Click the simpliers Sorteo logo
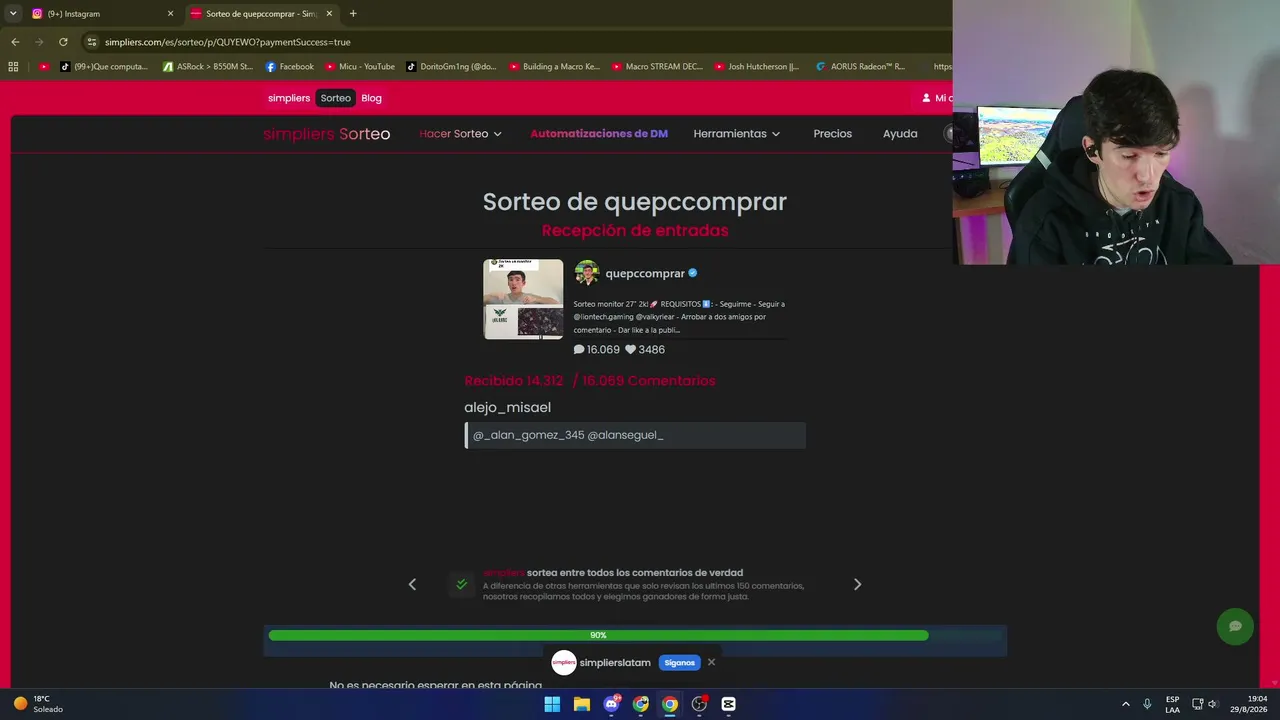Image resolution: width=1280 pixels, height=720 pixels. point(327,134)
